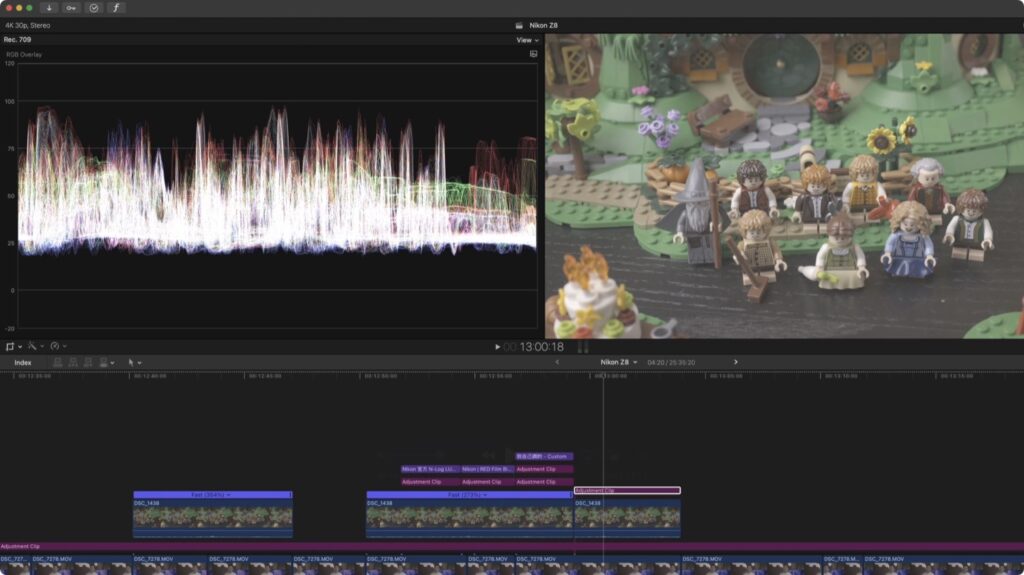Click the 04:20 / 25:35:20 duration text
Viewport: 1024px width, 575px height.
(671, 363)
